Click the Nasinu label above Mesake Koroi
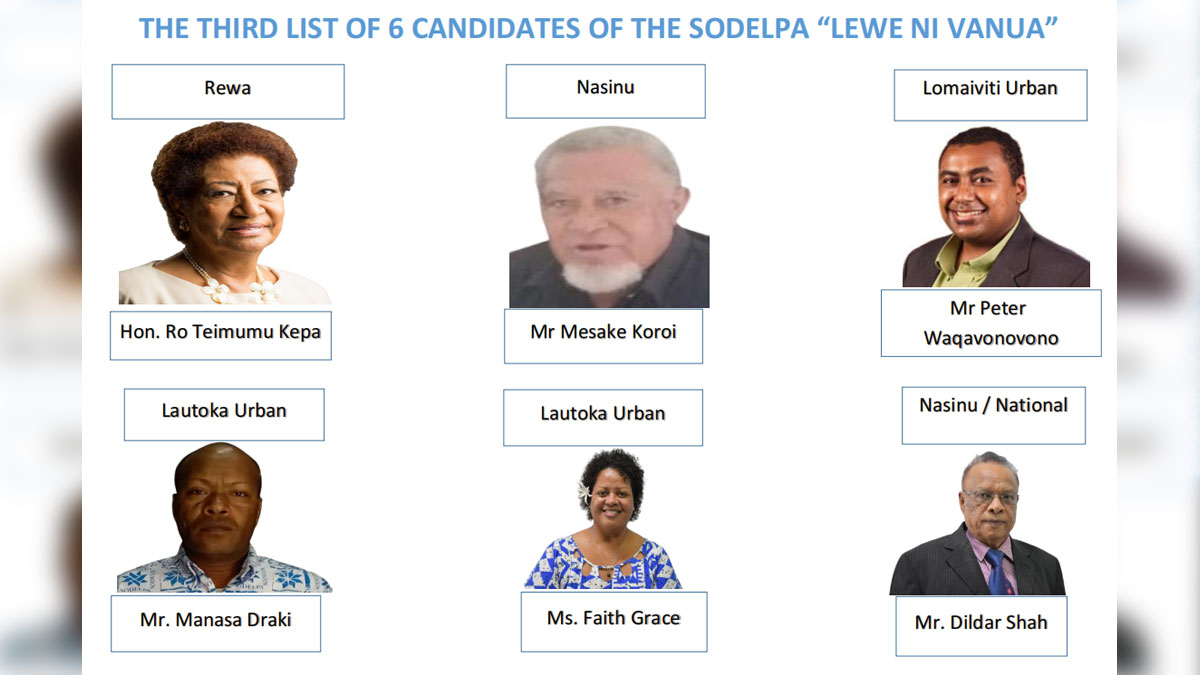The width and height of the screenshot is (1200, 675). coord(605,90)
